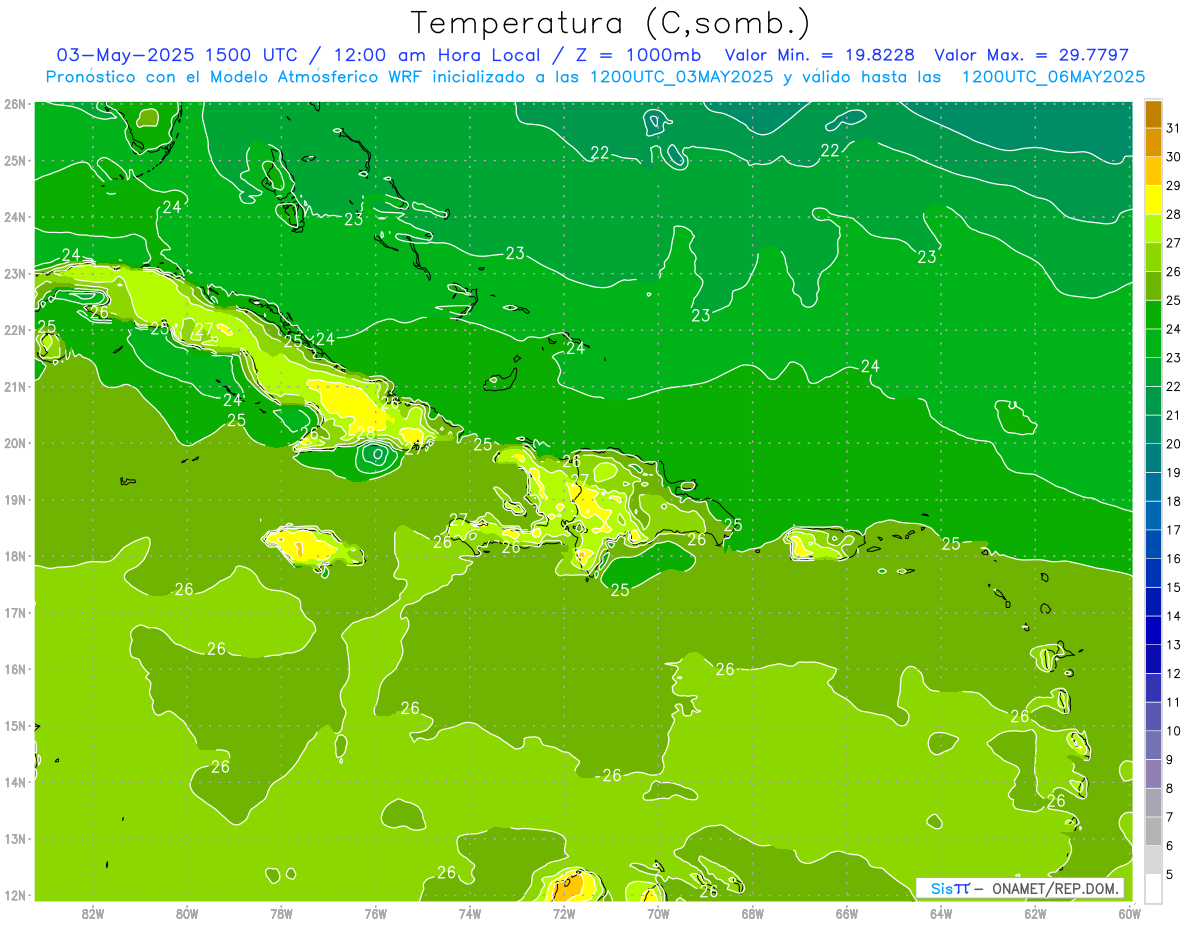Click the colorbar label 11
This screenshot has width=1200, height=927.
click(1174, 702)
